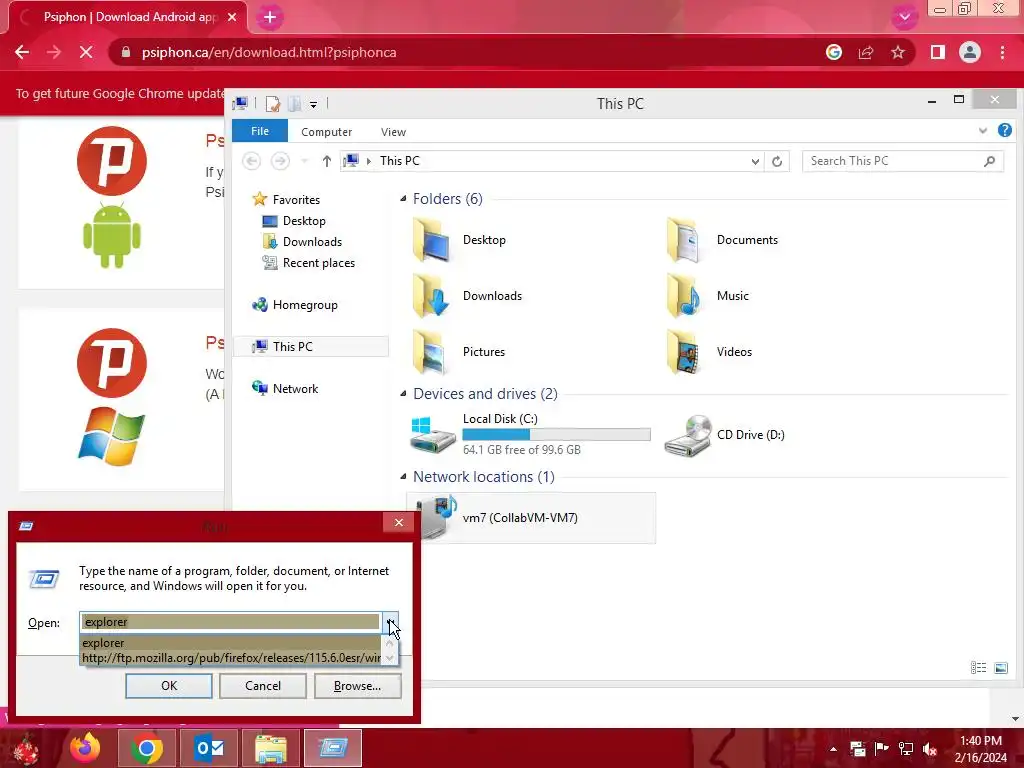Refresh the This PC view
1024x768 pixels.
tap(776, 161)
